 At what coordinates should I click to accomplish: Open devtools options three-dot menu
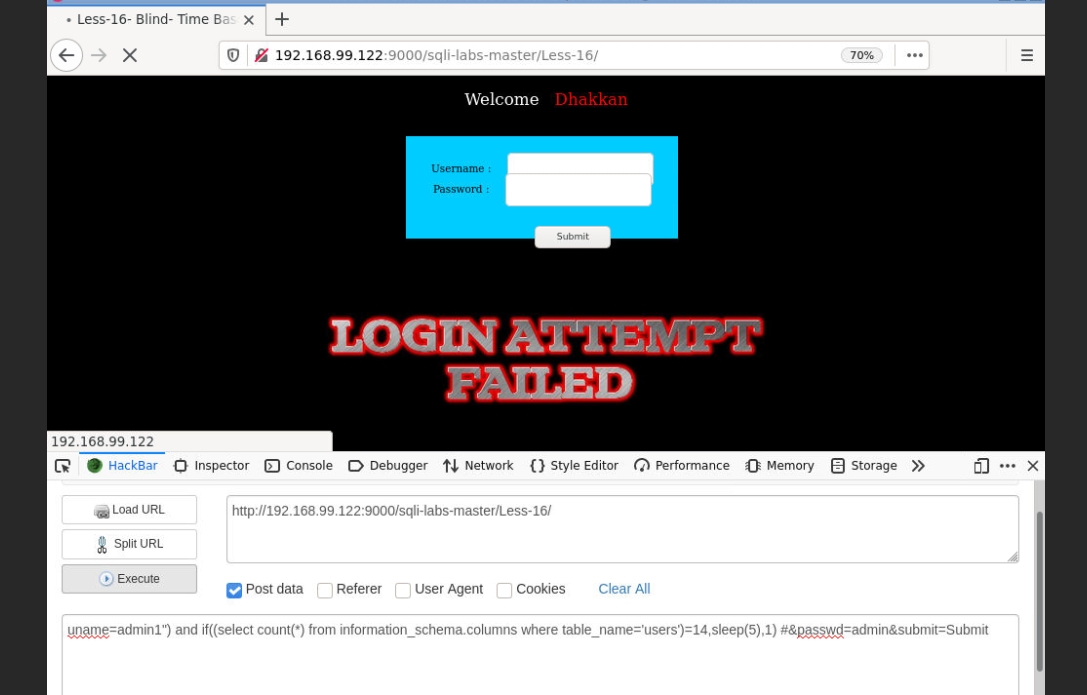point(1007,466)
